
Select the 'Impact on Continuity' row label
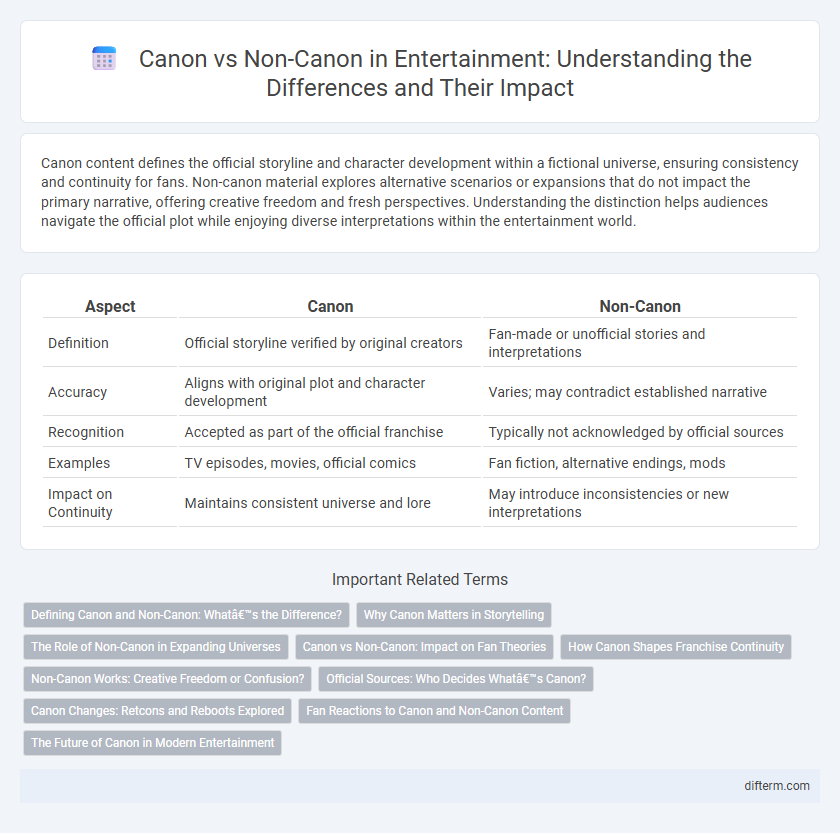click(80, 503)
